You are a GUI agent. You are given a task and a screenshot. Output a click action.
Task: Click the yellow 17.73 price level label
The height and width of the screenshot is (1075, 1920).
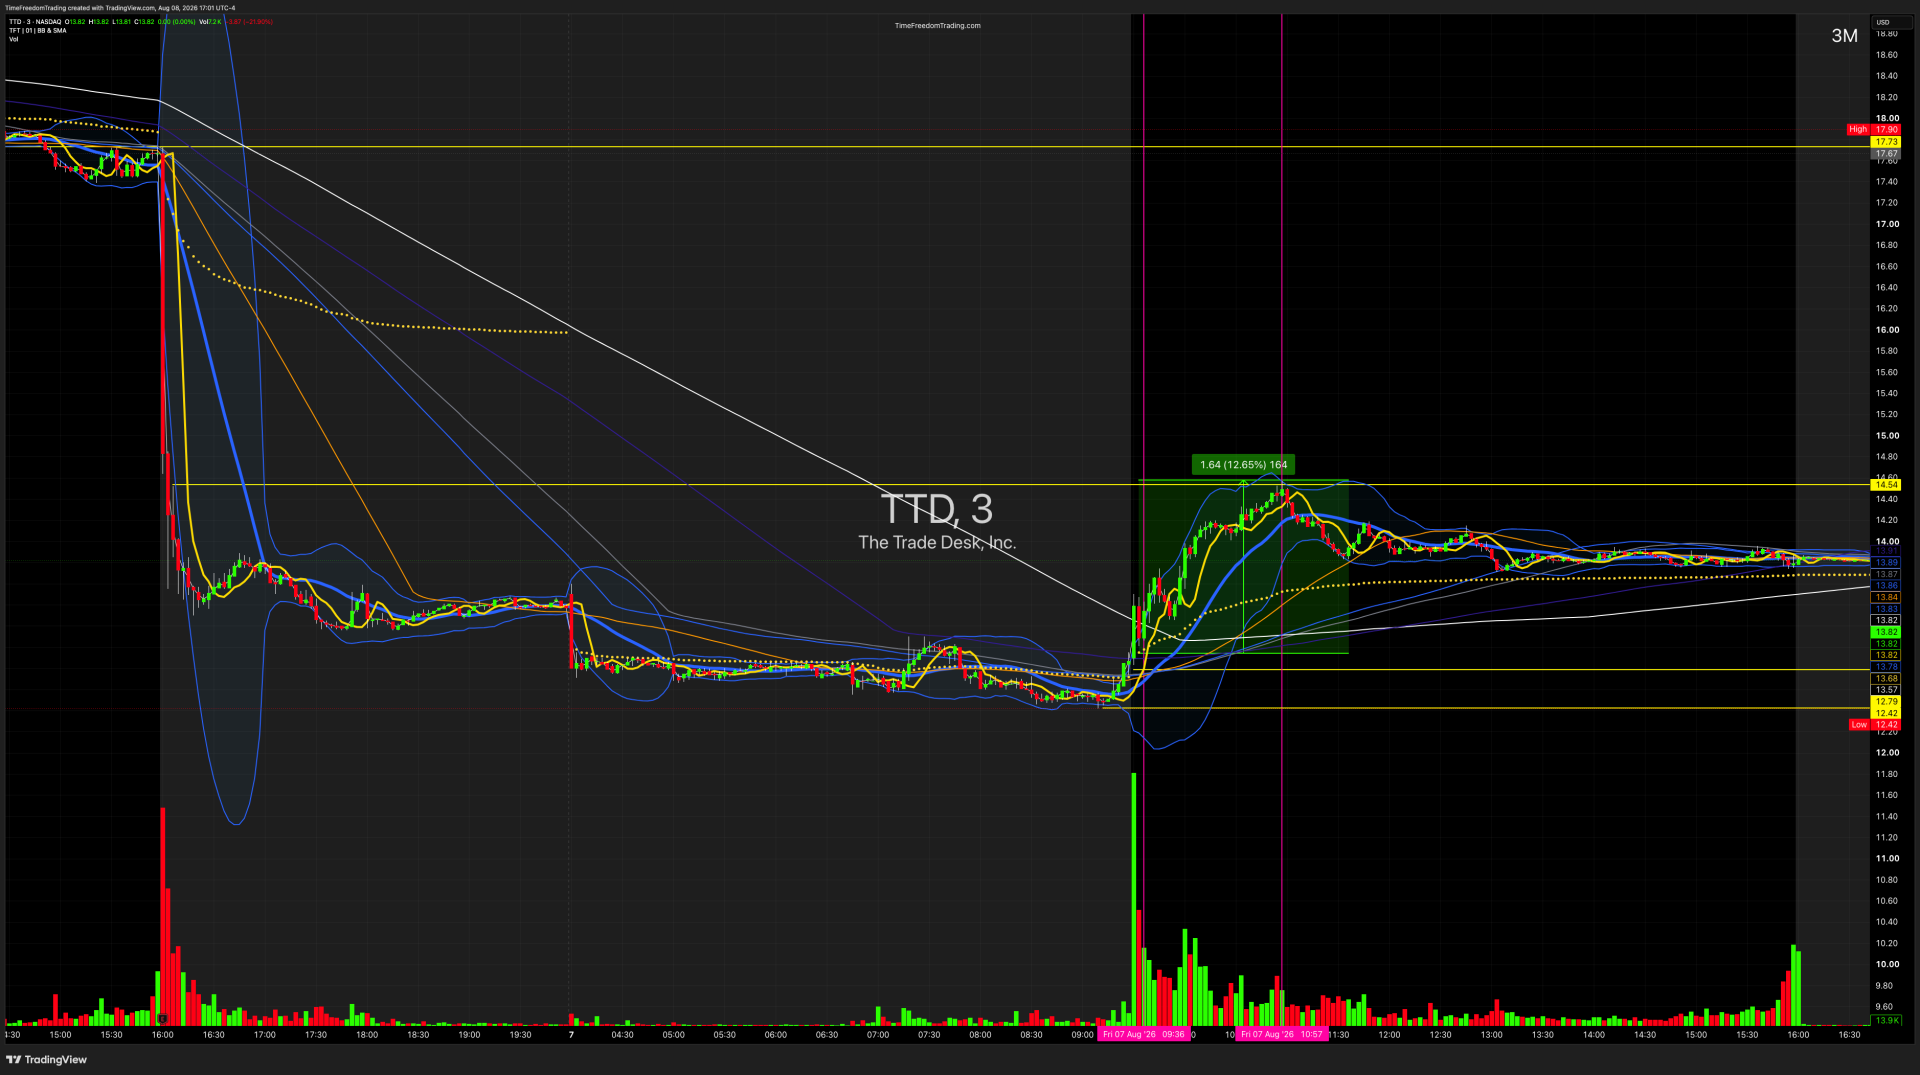point(1886,142)
